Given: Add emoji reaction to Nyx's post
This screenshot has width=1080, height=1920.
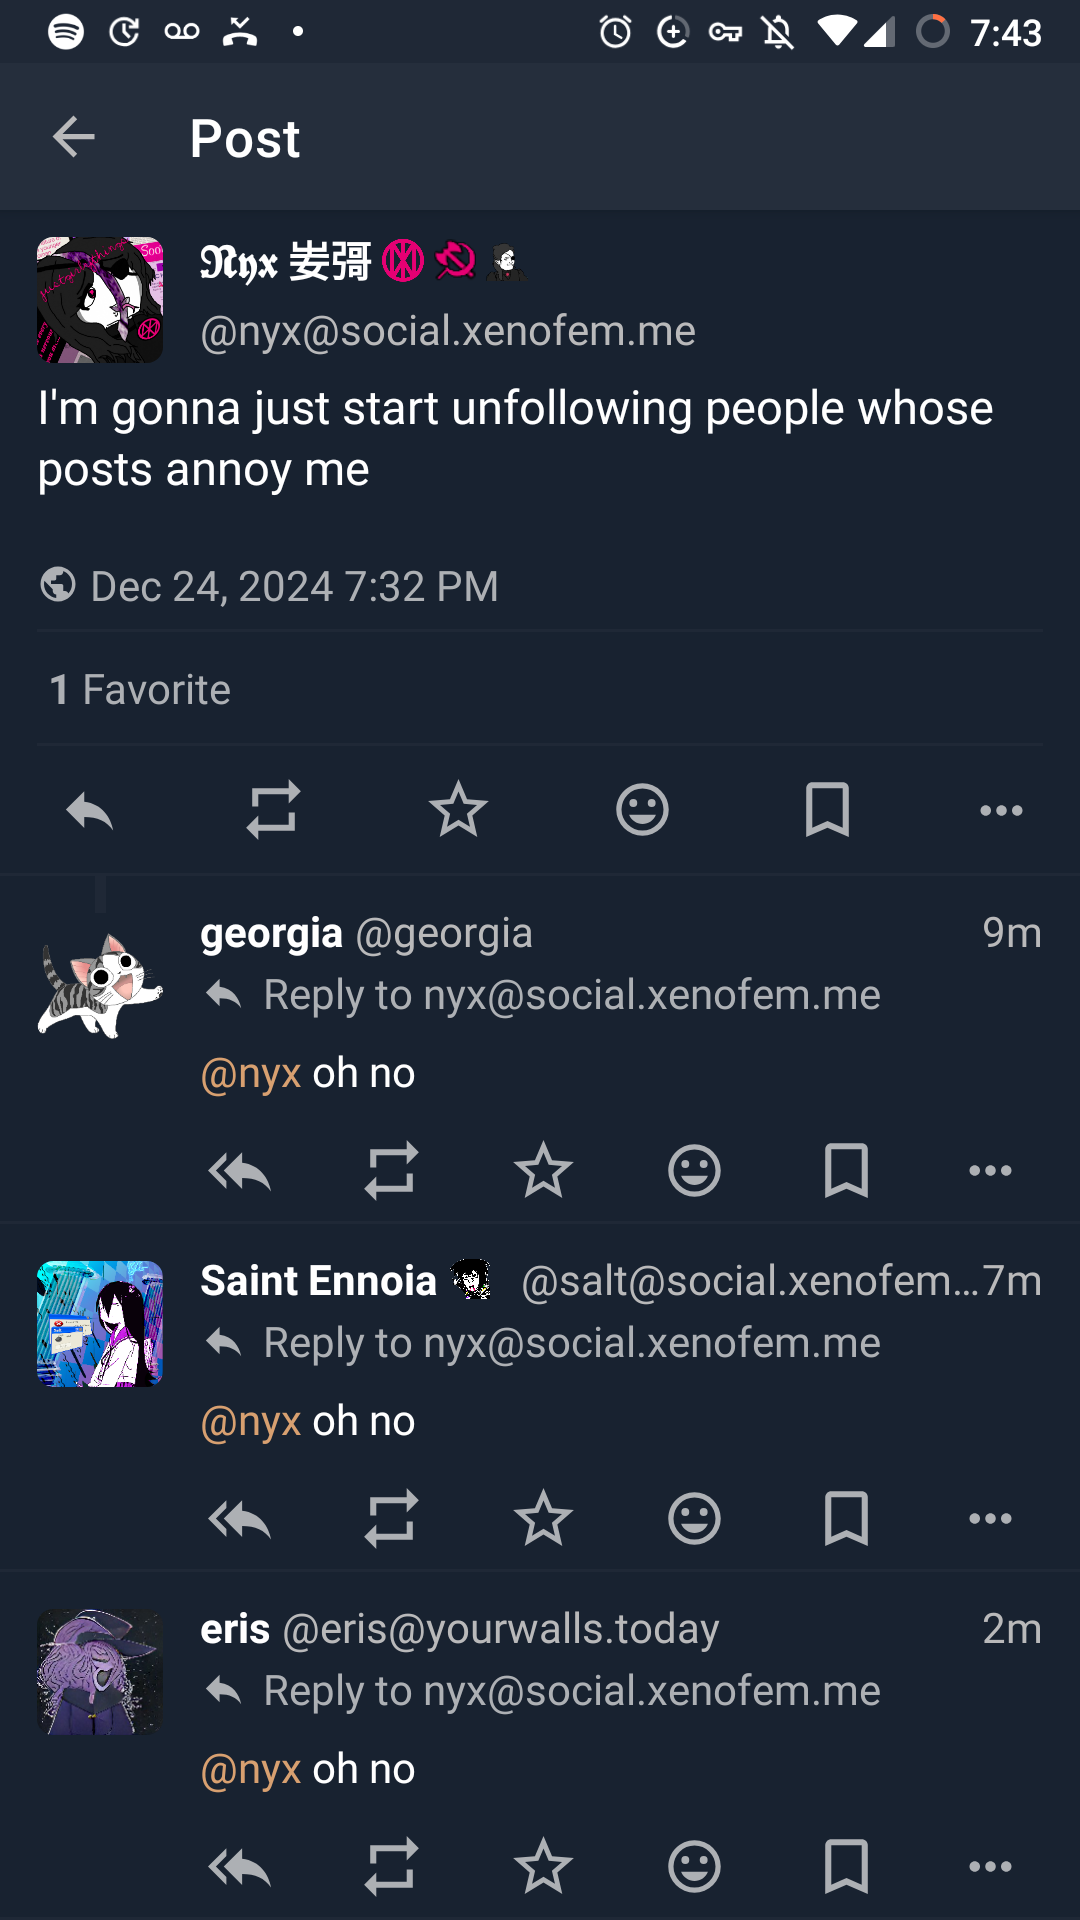Looking at the screenshot, I should 642,809.
